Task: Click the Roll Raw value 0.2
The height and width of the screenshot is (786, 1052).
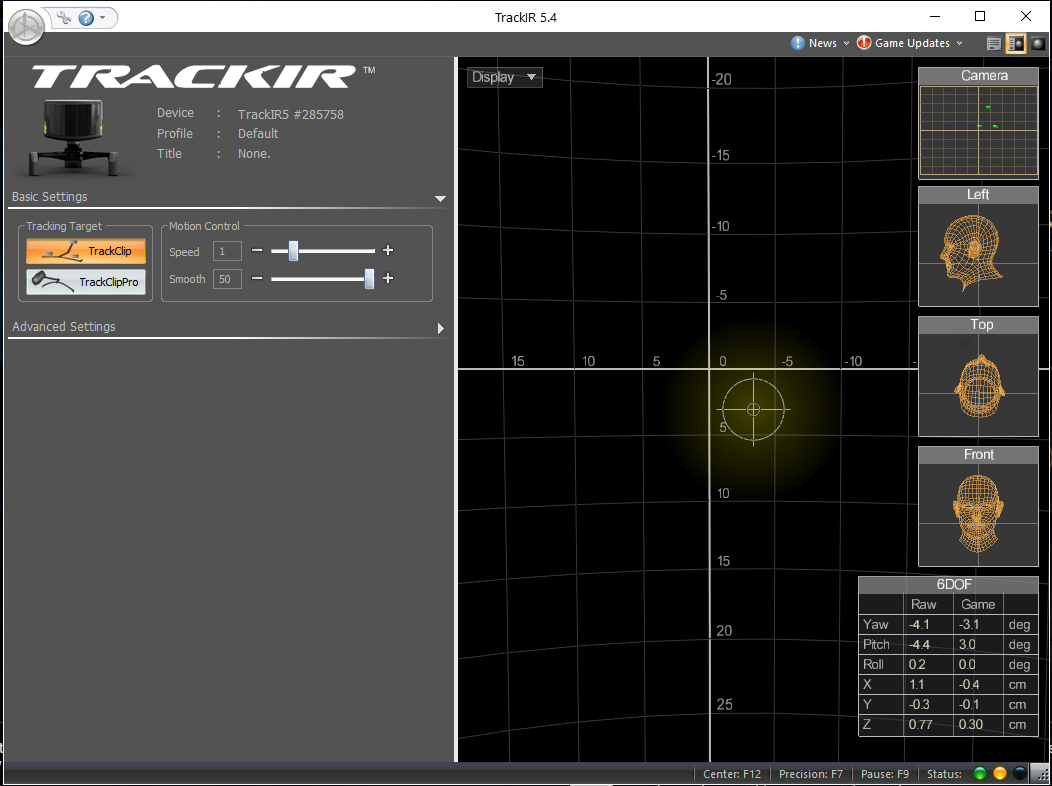Action: pos(917,665)
